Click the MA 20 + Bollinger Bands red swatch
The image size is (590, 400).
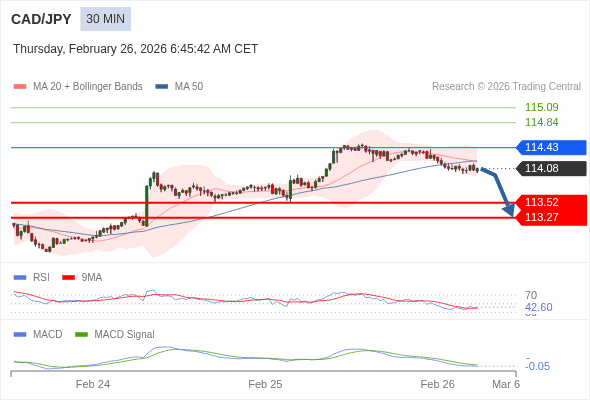pos(20,87)
